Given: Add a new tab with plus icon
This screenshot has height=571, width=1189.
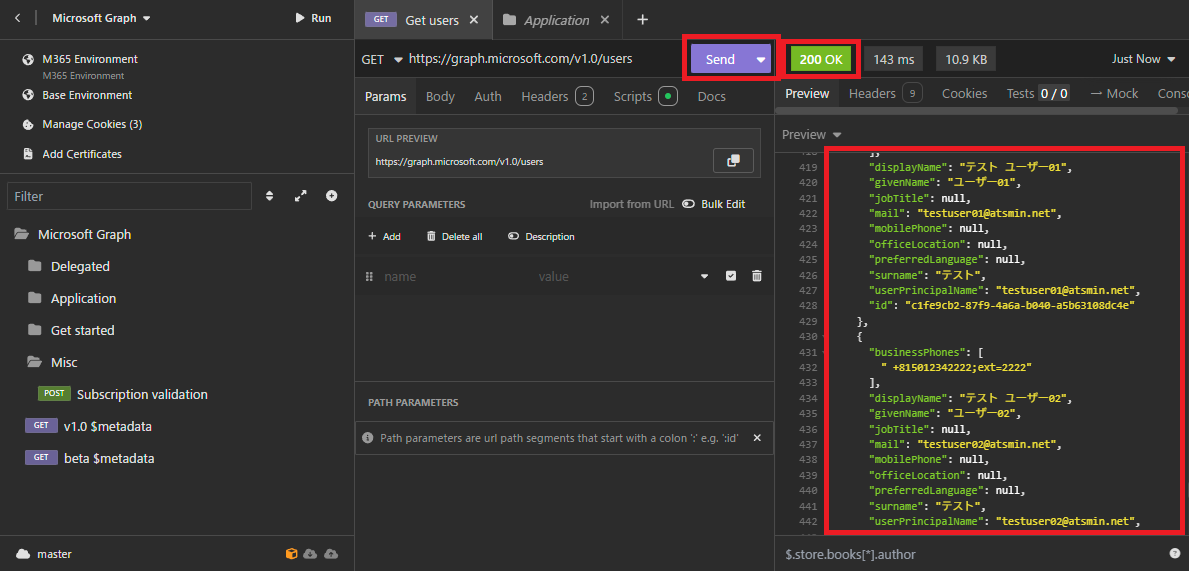Looking at the screenshot, I should point(642,20).
